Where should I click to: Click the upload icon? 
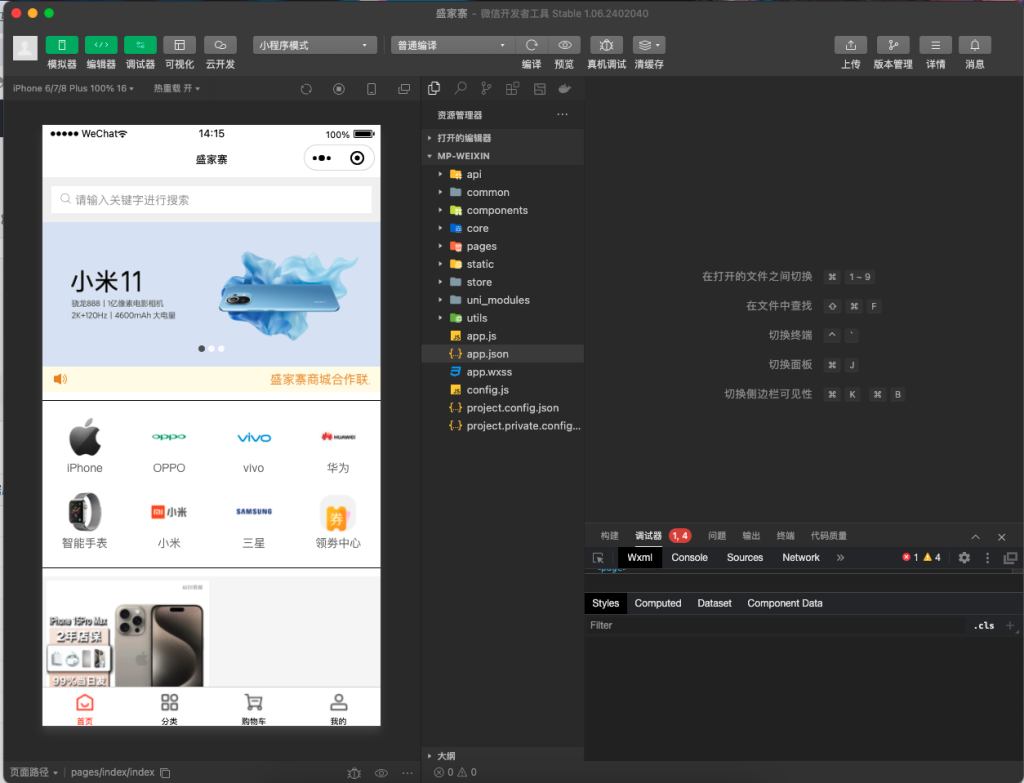coord(850,45)
